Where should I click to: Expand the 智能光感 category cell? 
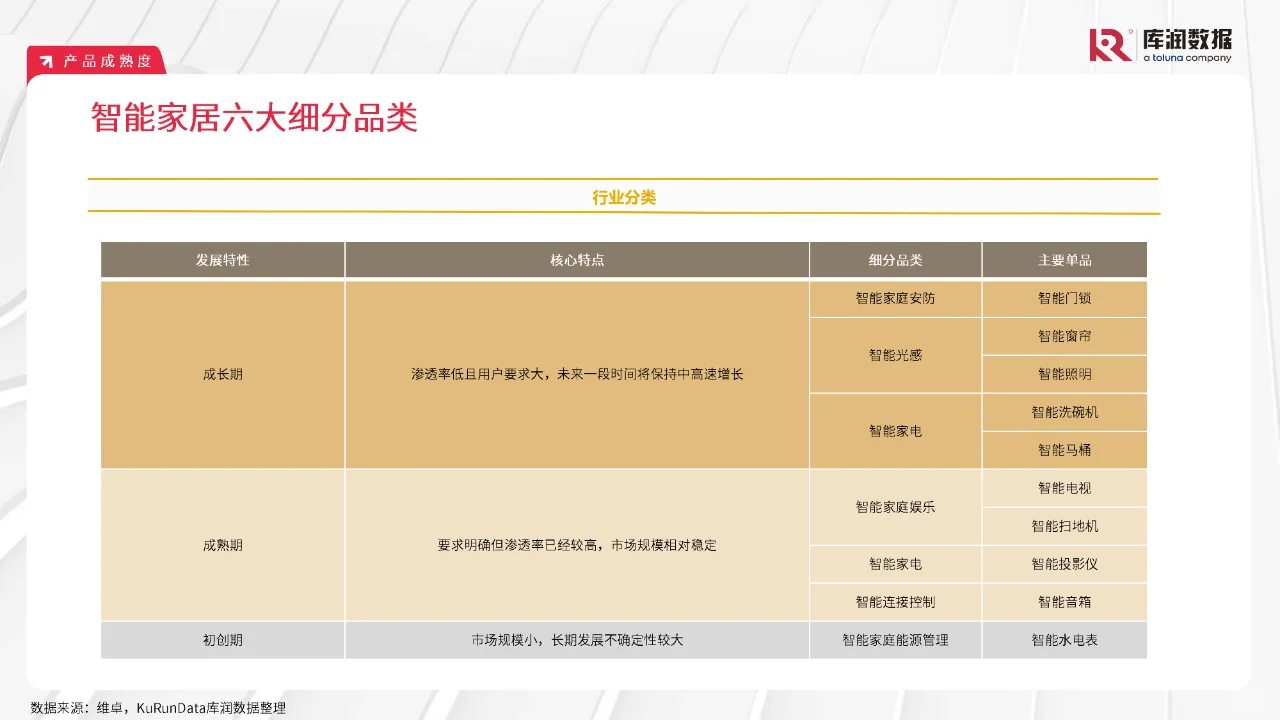[x=895, y=355]
